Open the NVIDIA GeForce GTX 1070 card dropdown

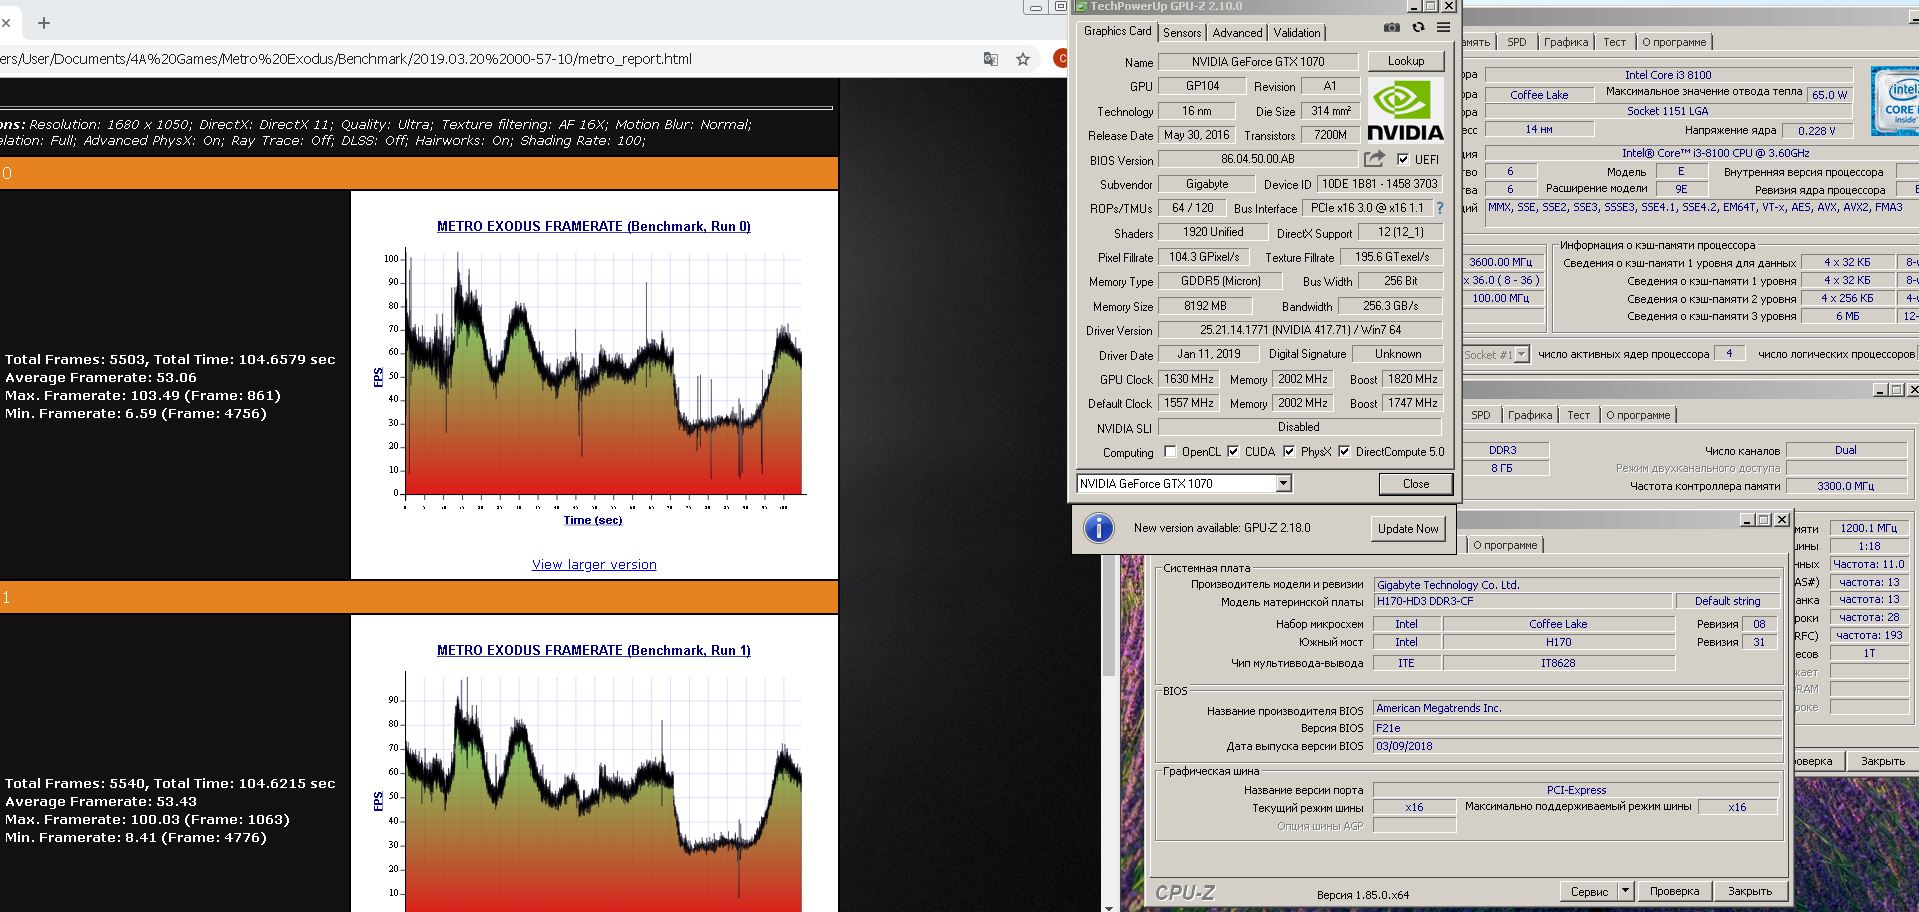coord(1284,484)
